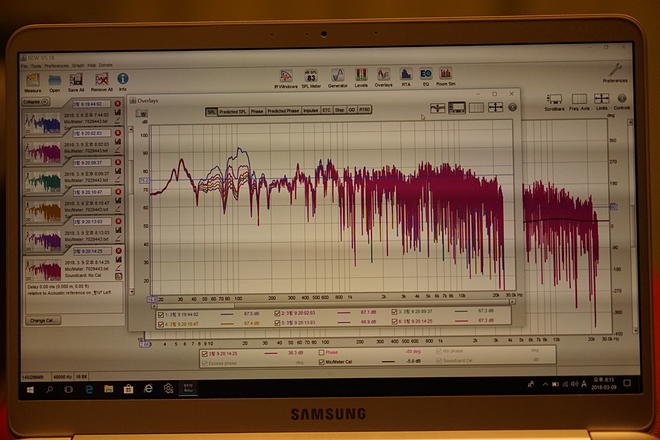Open a measurement file with Open icon

(x=54, y=82)
